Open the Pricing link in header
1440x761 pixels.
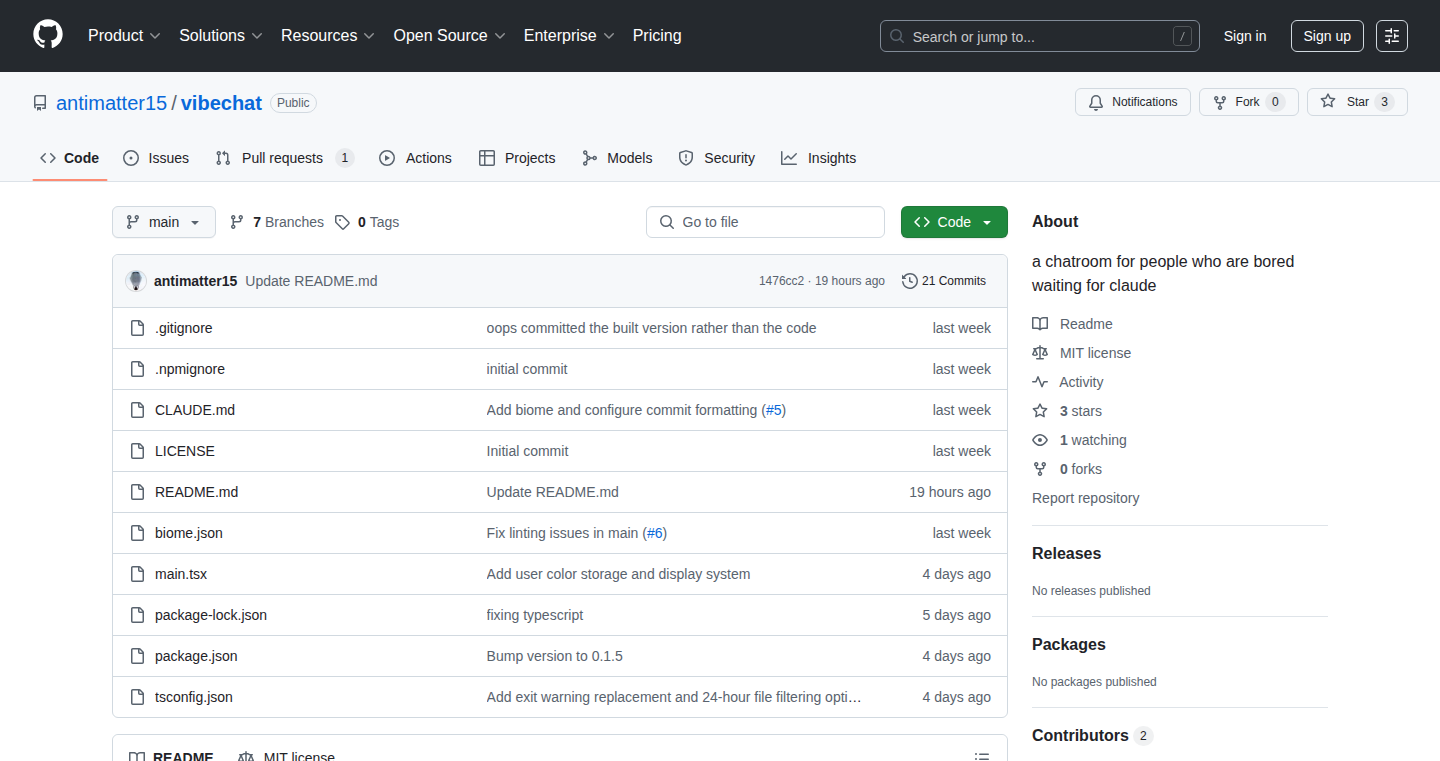click(x=657, y=36)
